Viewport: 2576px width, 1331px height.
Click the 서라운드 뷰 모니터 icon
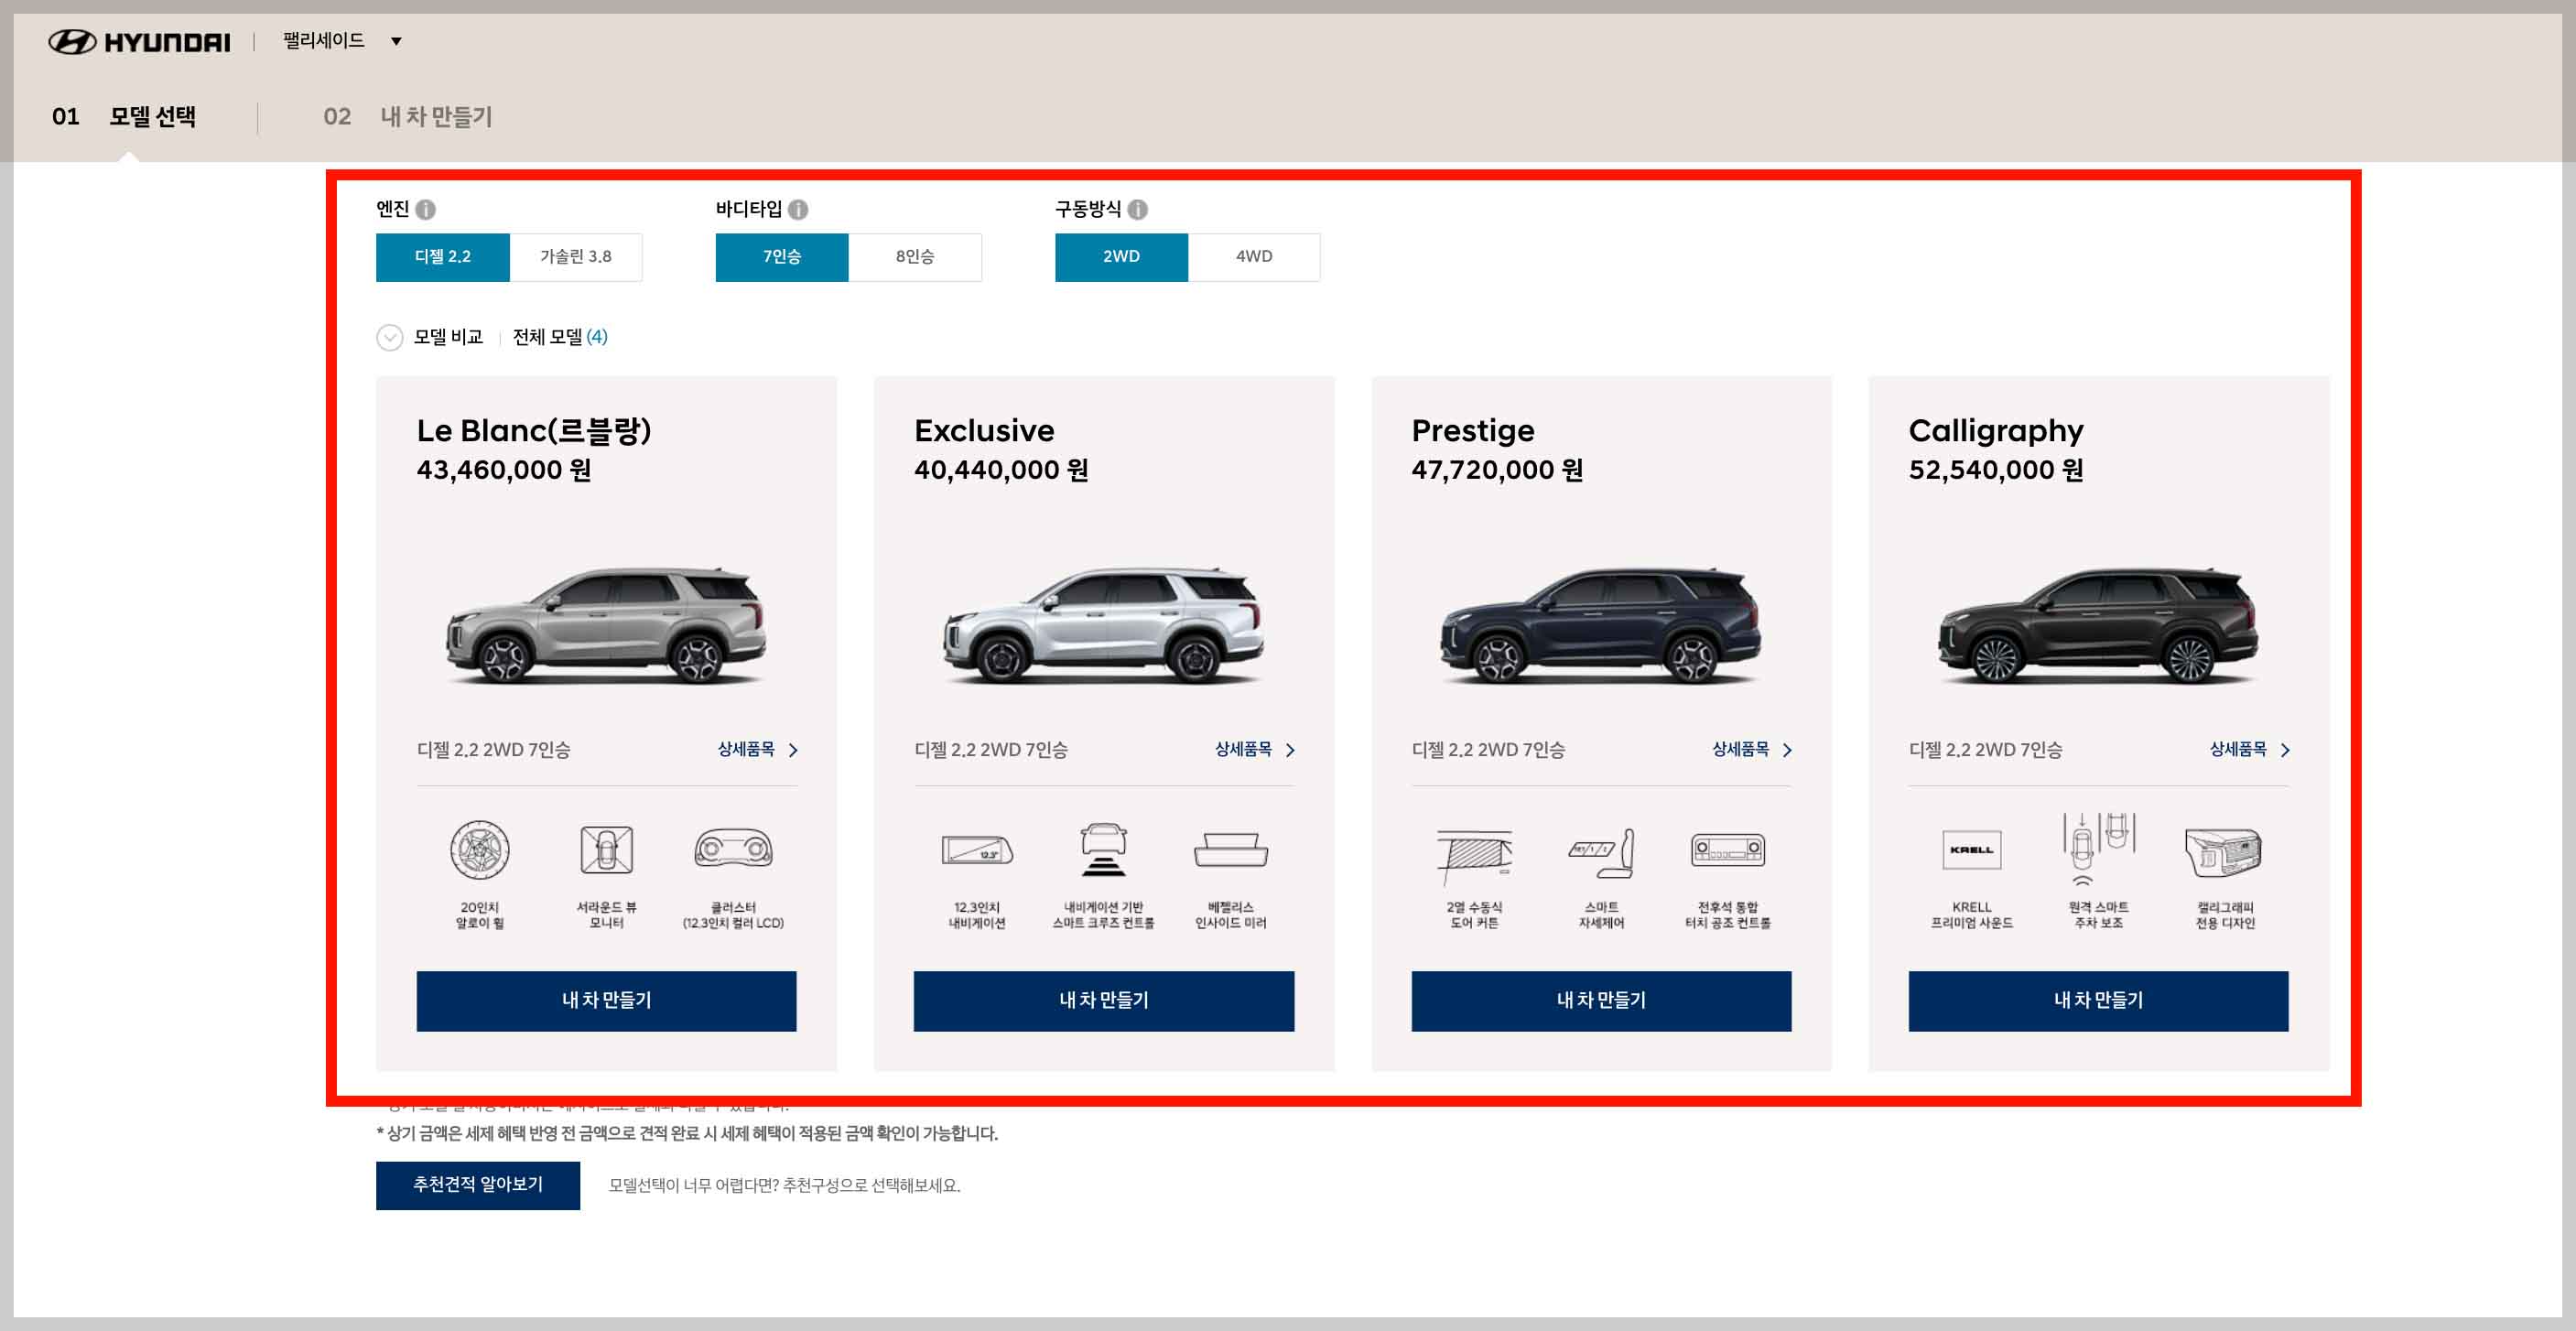point(606,851)
